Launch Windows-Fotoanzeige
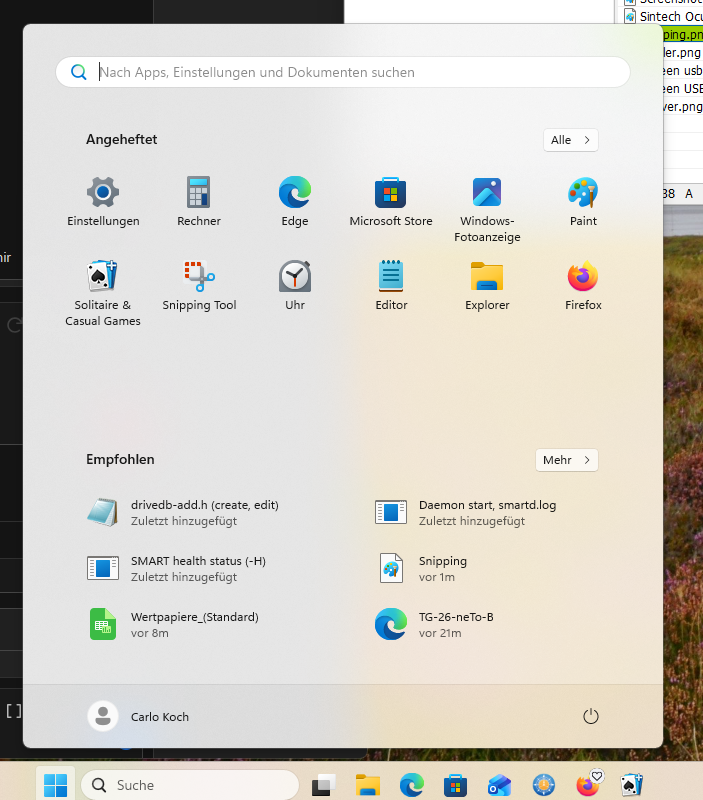The image size is (703, 800). pyautogui.click(x=487, y=209)
